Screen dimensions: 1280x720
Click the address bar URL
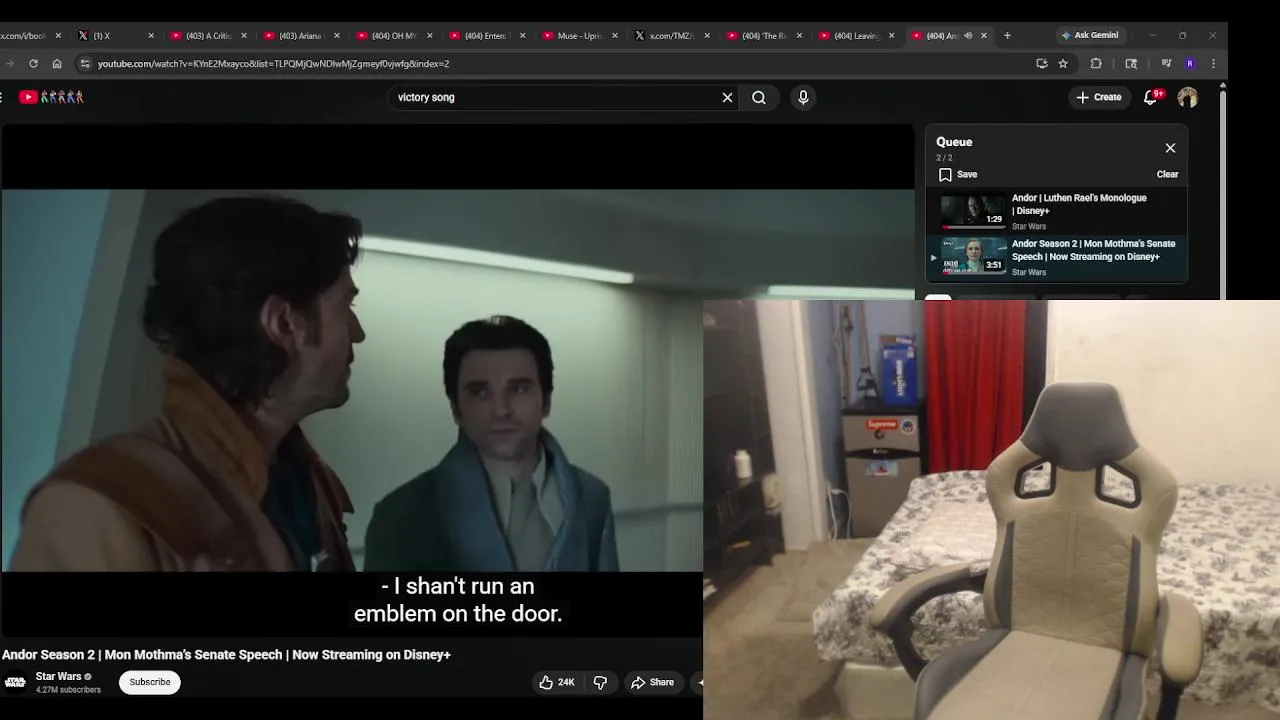(x=273, y=63)
